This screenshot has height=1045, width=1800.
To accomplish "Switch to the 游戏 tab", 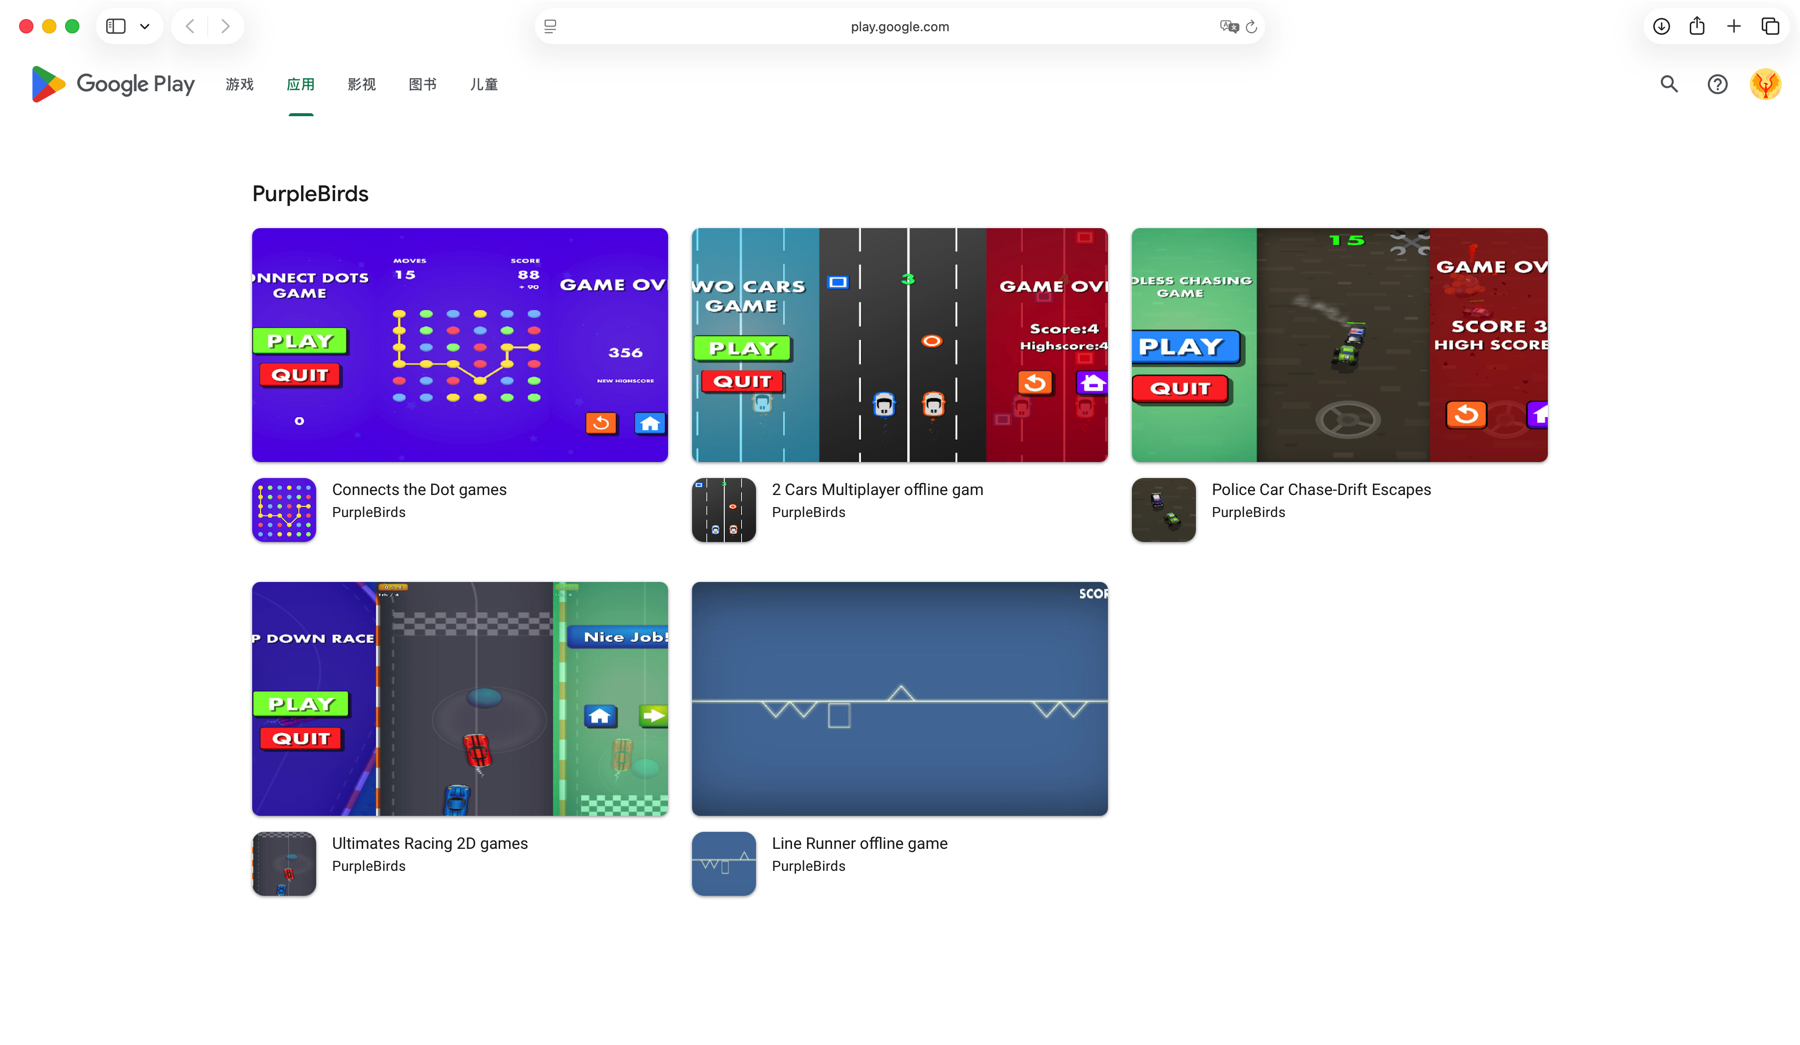I will [x=240, y=84].
